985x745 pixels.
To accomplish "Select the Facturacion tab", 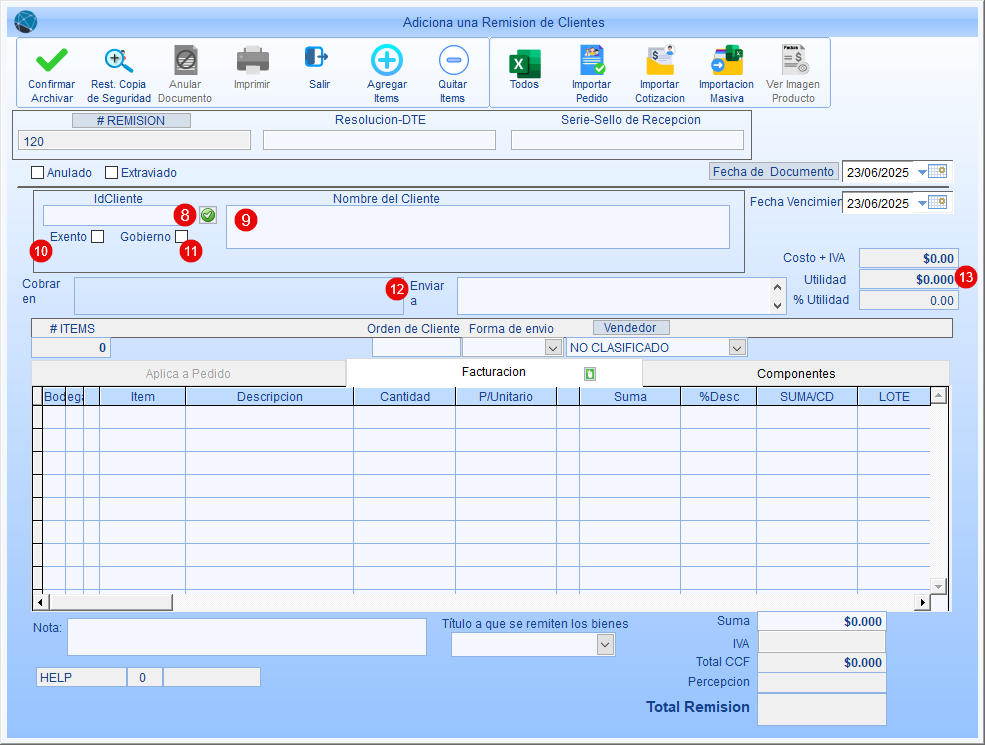I will (x=494, y=372).
